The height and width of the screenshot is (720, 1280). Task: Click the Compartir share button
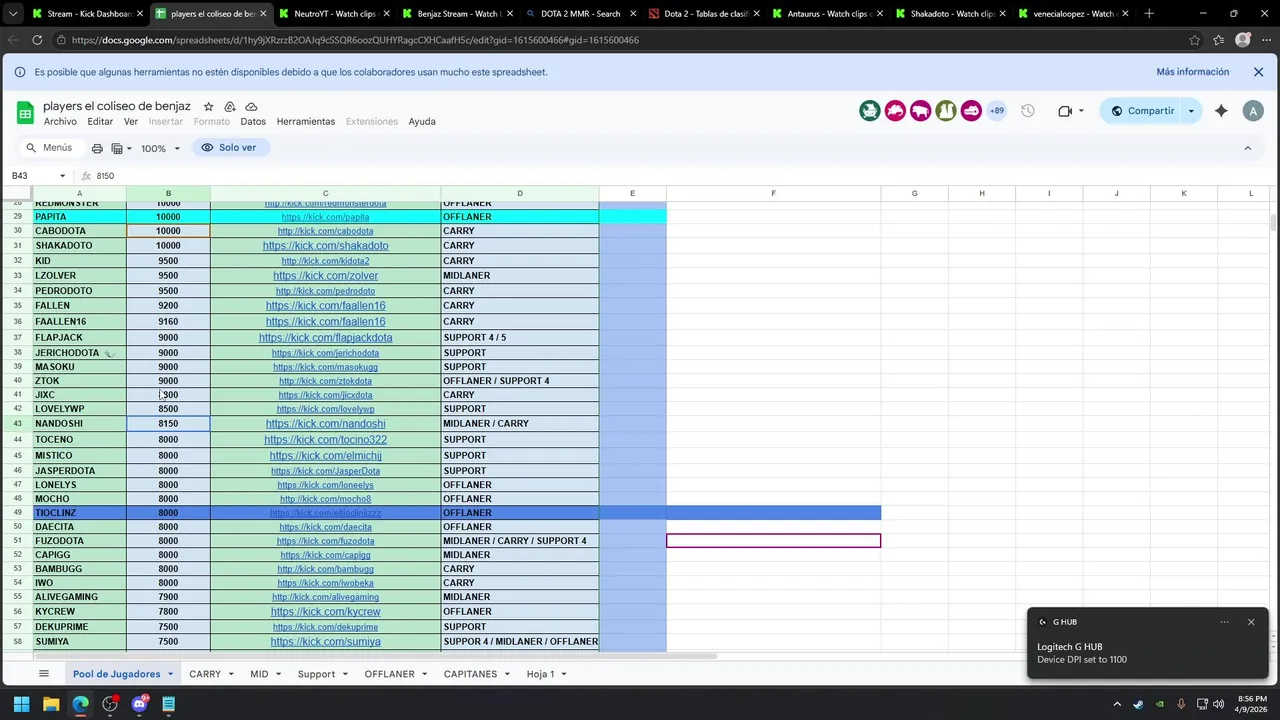click(x=1142, y=111)
